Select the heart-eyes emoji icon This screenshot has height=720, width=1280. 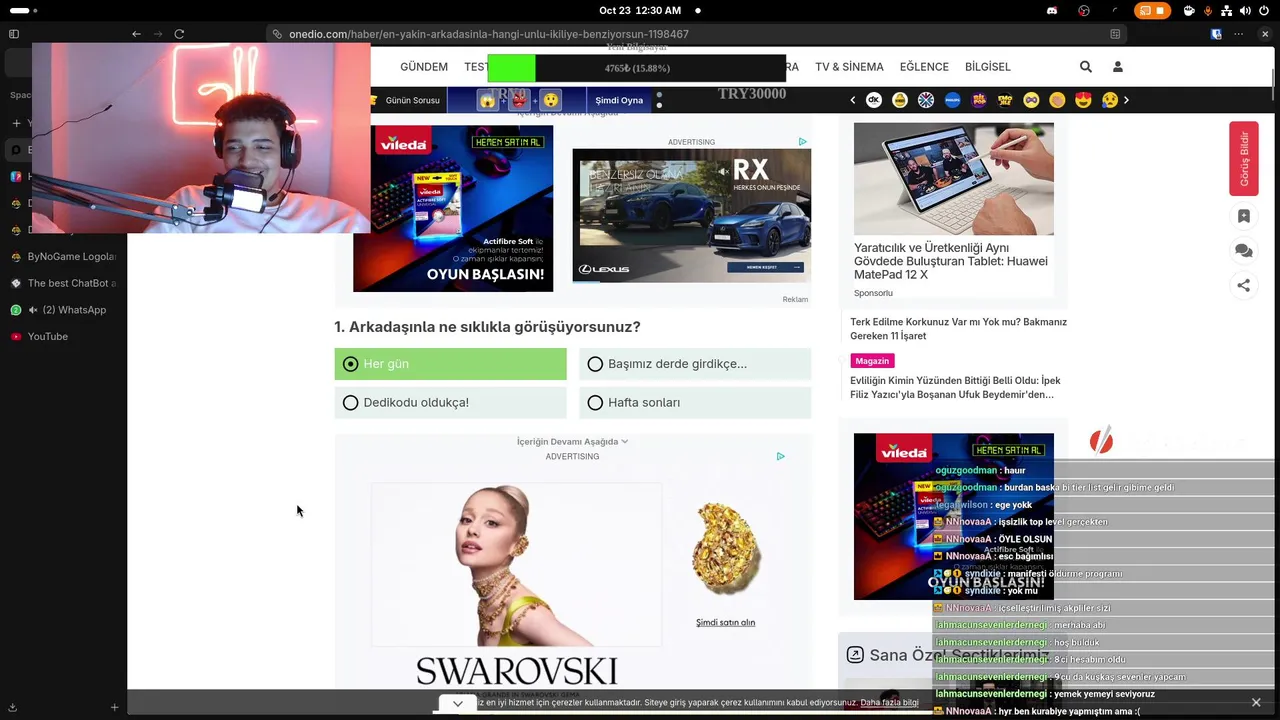point(1083,100)
